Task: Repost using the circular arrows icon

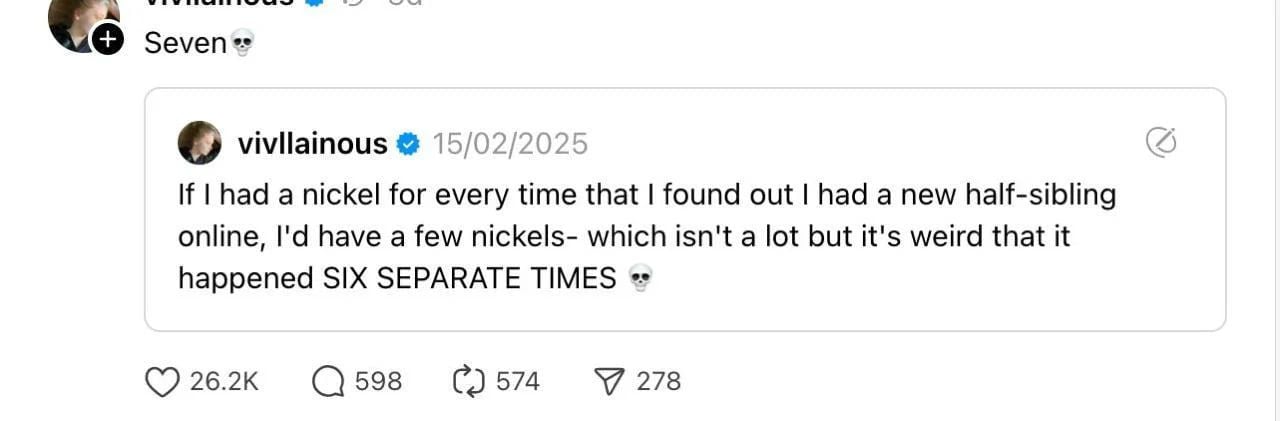Action: click(x=467, y=381)
